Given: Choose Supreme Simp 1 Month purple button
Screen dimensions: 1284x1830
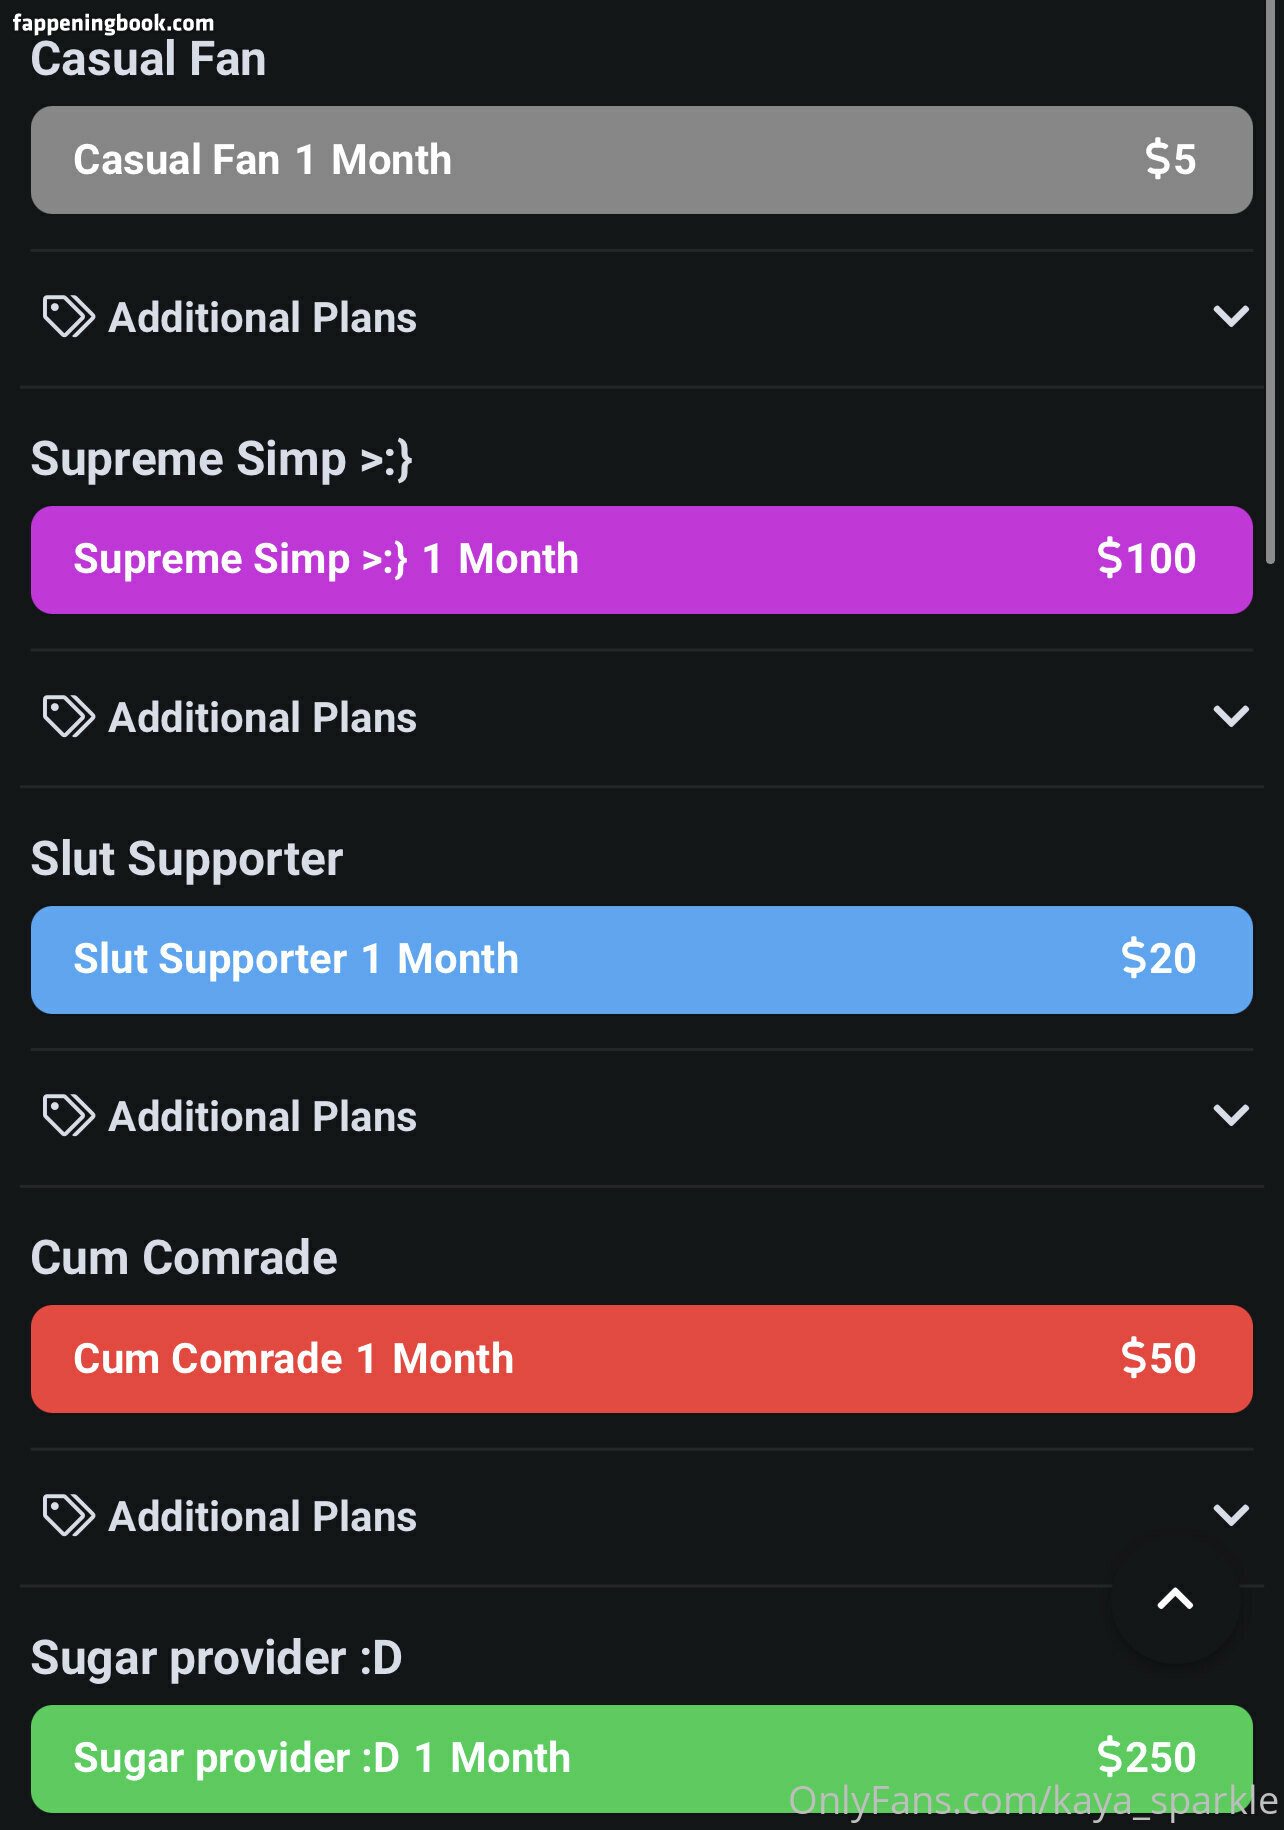Looking at the screenshot, I should coord(642,560).
